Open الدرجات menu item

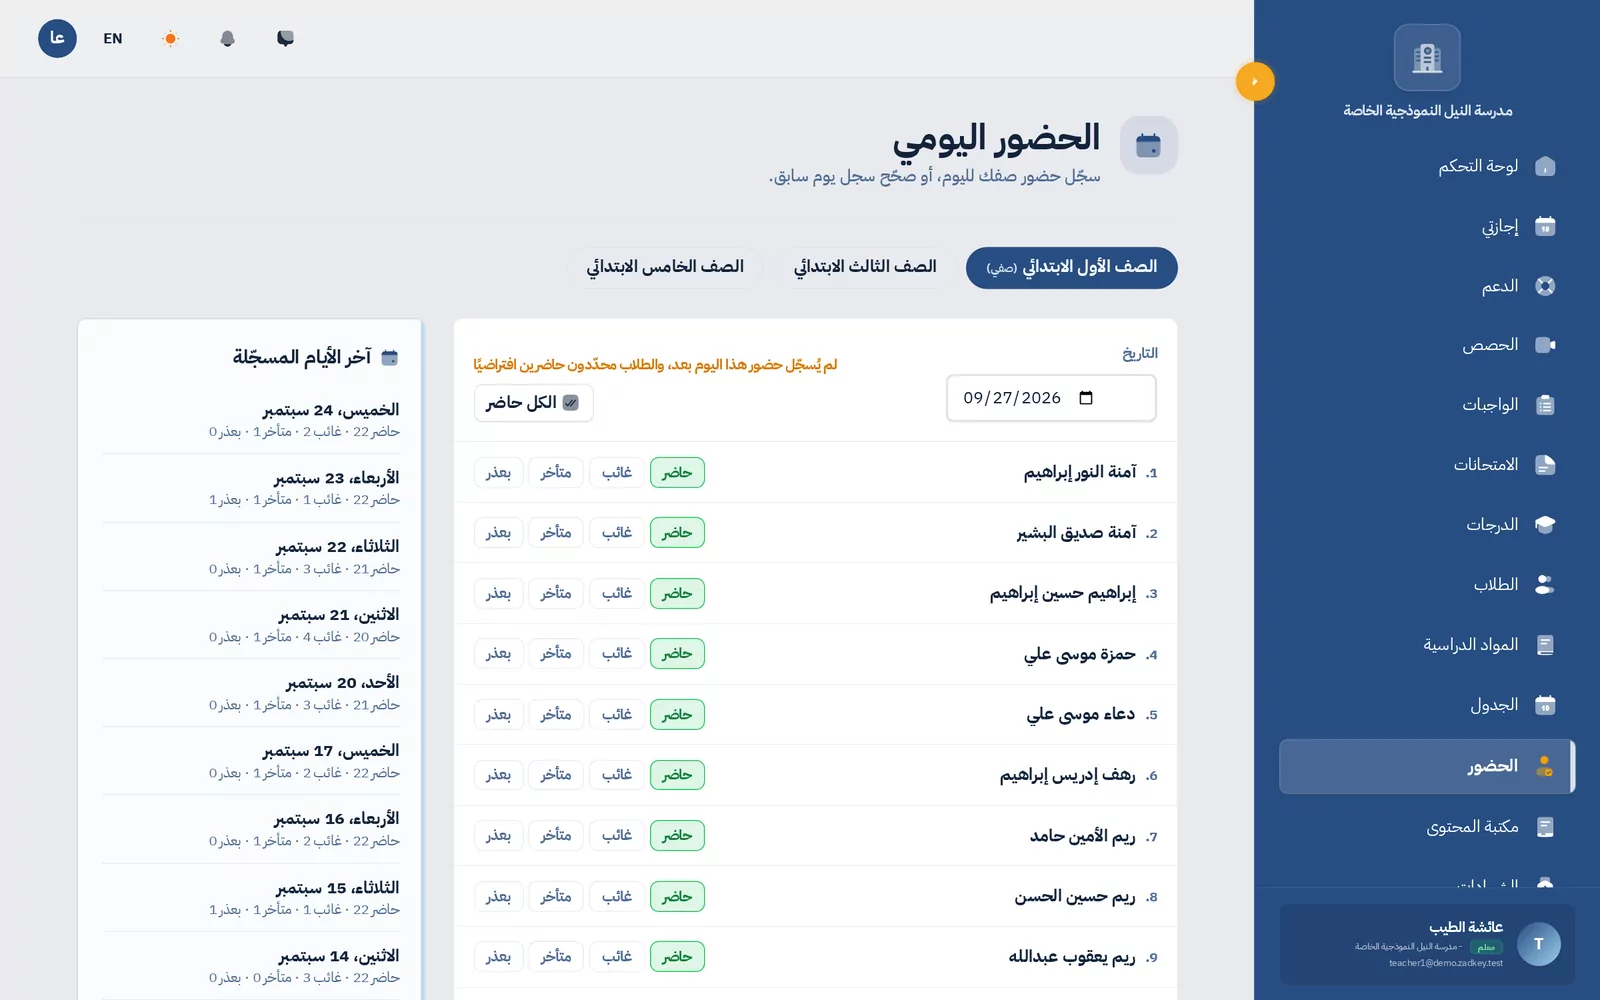[1427, 525]
